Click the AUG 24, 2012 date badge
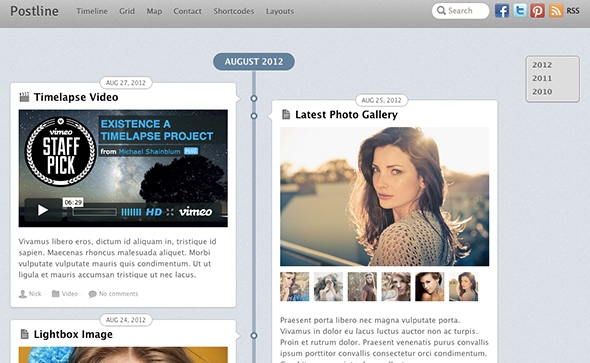Screen dimensions: 590x363 click(x=126, y=320)
